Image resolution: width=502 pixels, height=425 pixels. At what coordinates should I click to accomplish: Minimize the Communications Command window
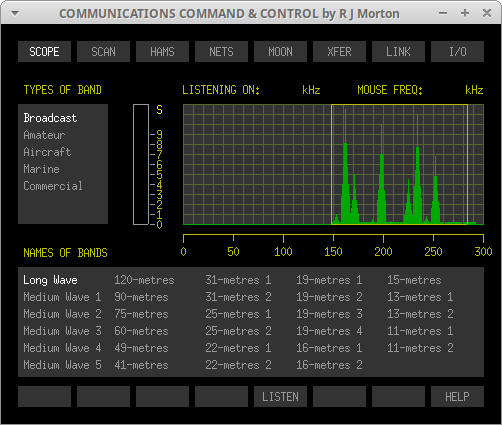click(x=443, y=13)
